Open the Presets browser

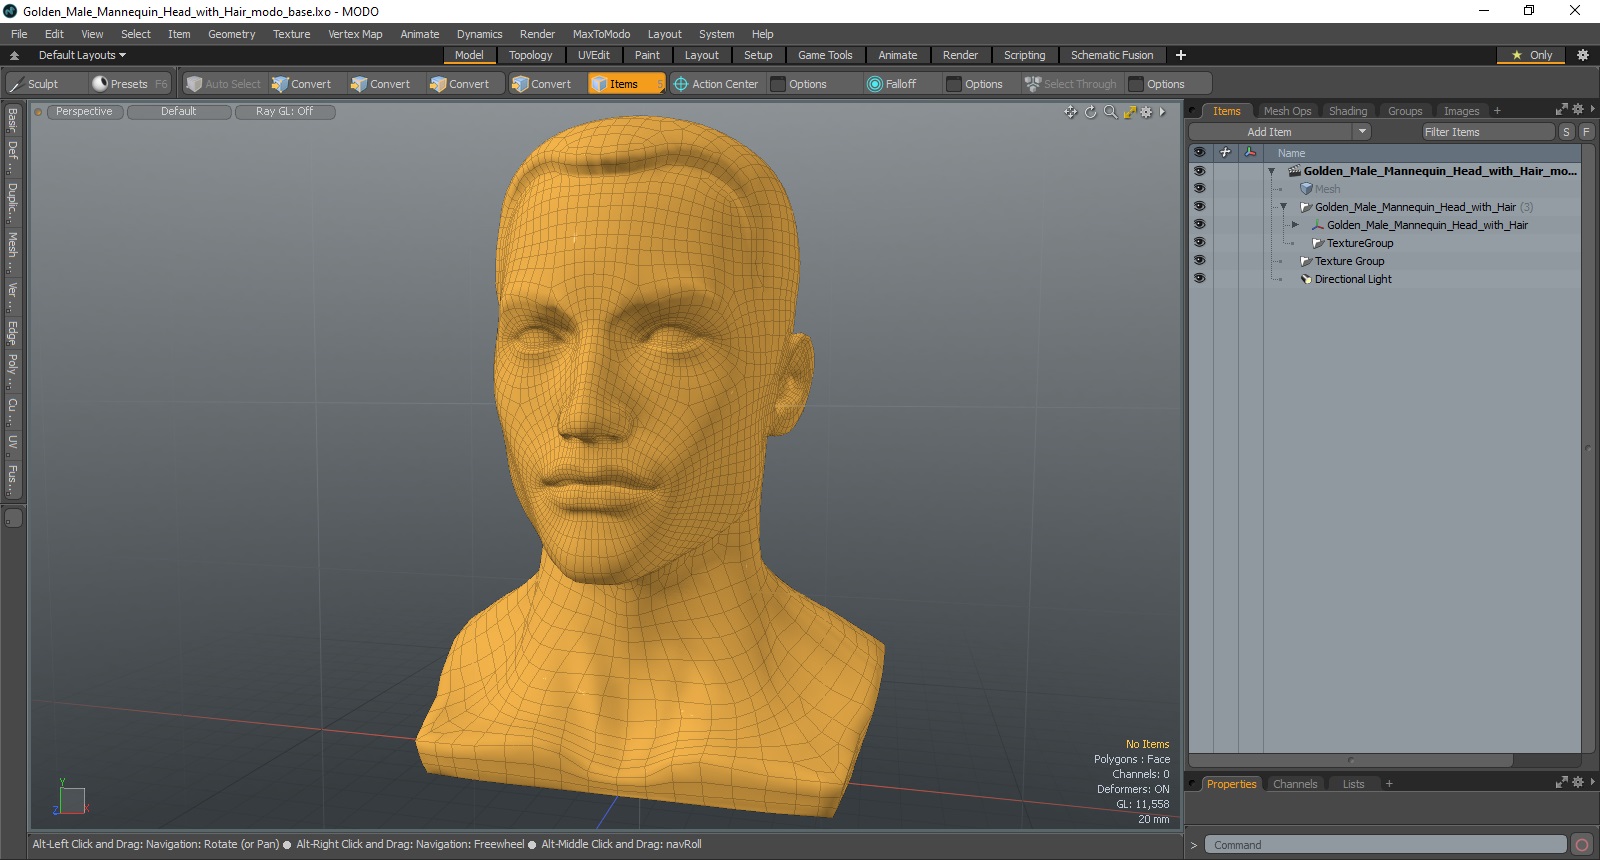(129, 84)
